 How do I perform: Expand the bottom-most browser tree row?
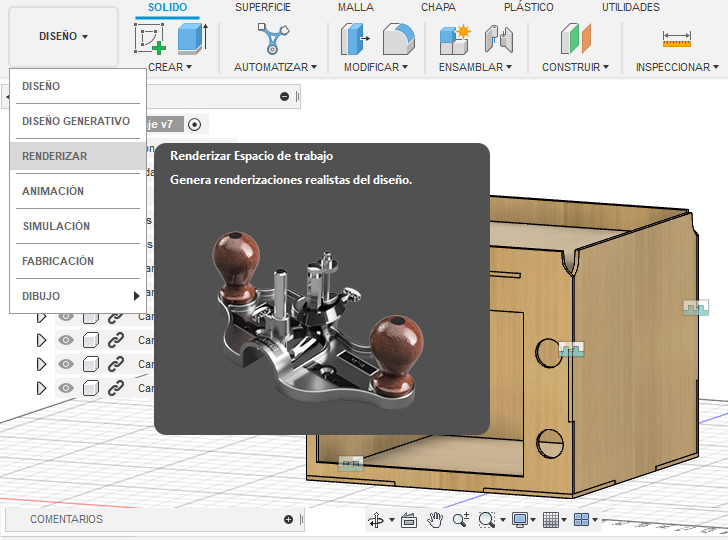click(x=41, y=388)
